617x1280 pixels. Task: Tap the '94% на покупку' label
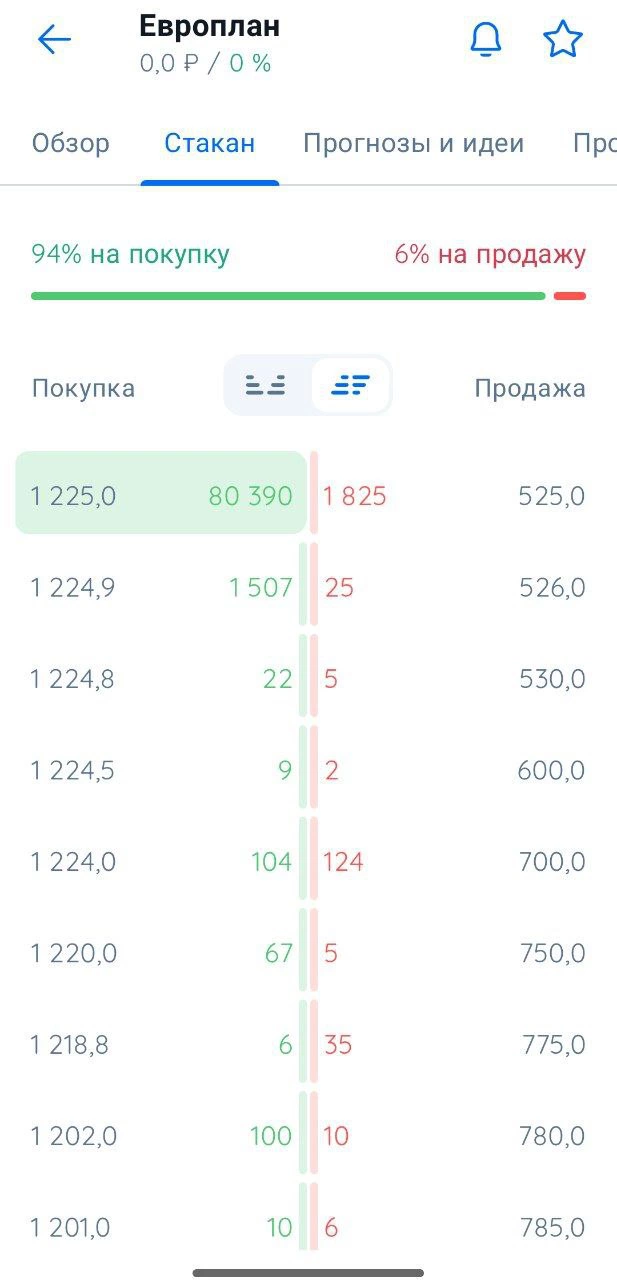[x=130, y=254]
